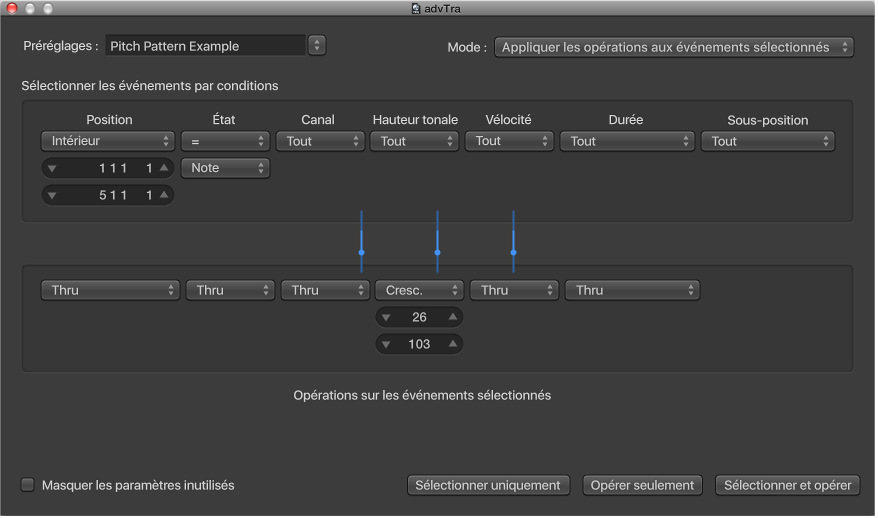Open the Sous-position Tout dropdown

pyautogui.click(x=767, y=141)
